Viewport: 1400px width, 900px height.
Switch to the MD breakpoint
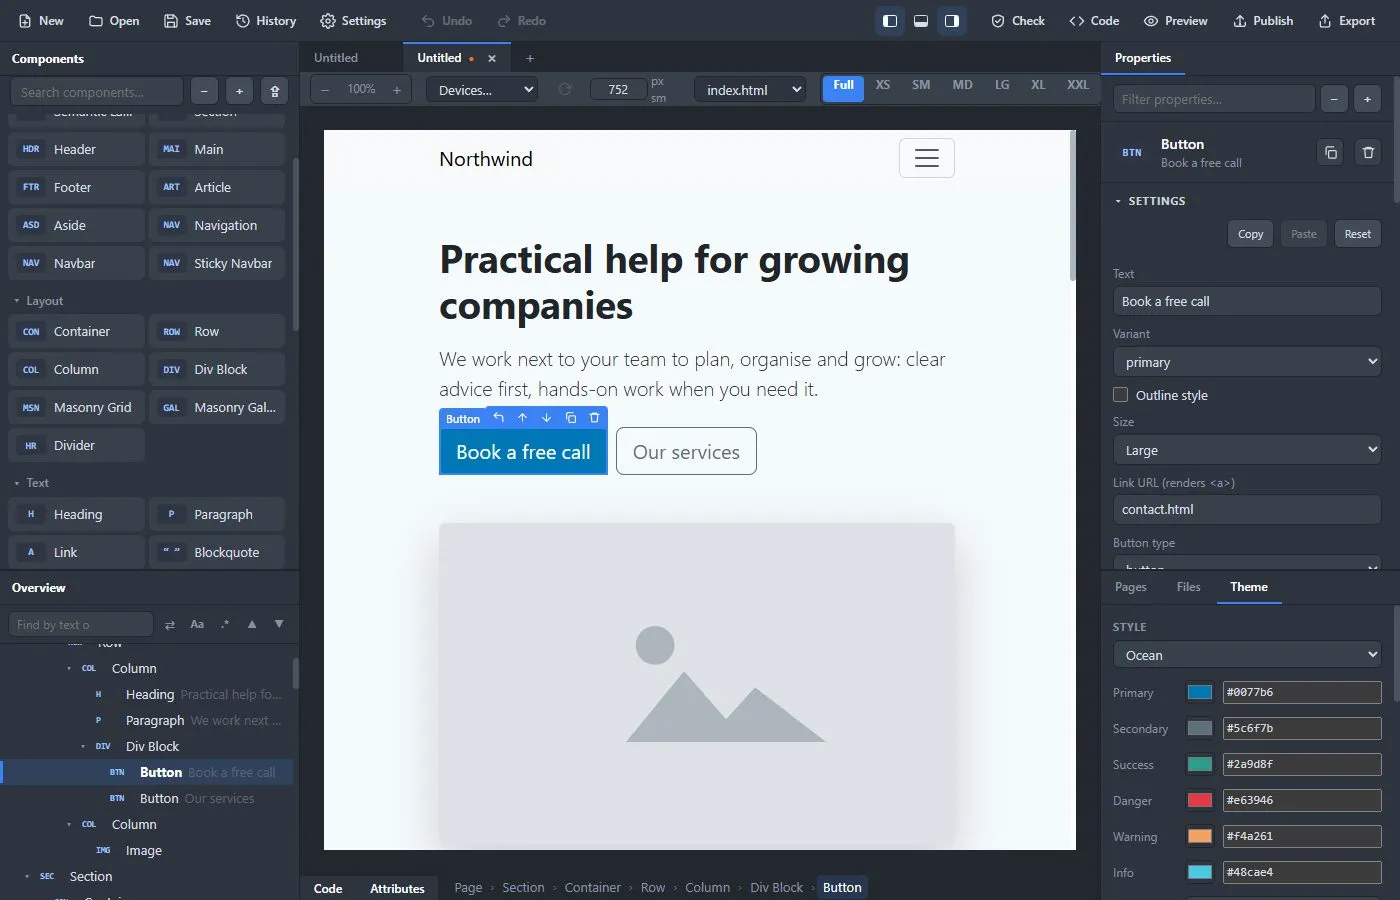(x=962, y=86)
